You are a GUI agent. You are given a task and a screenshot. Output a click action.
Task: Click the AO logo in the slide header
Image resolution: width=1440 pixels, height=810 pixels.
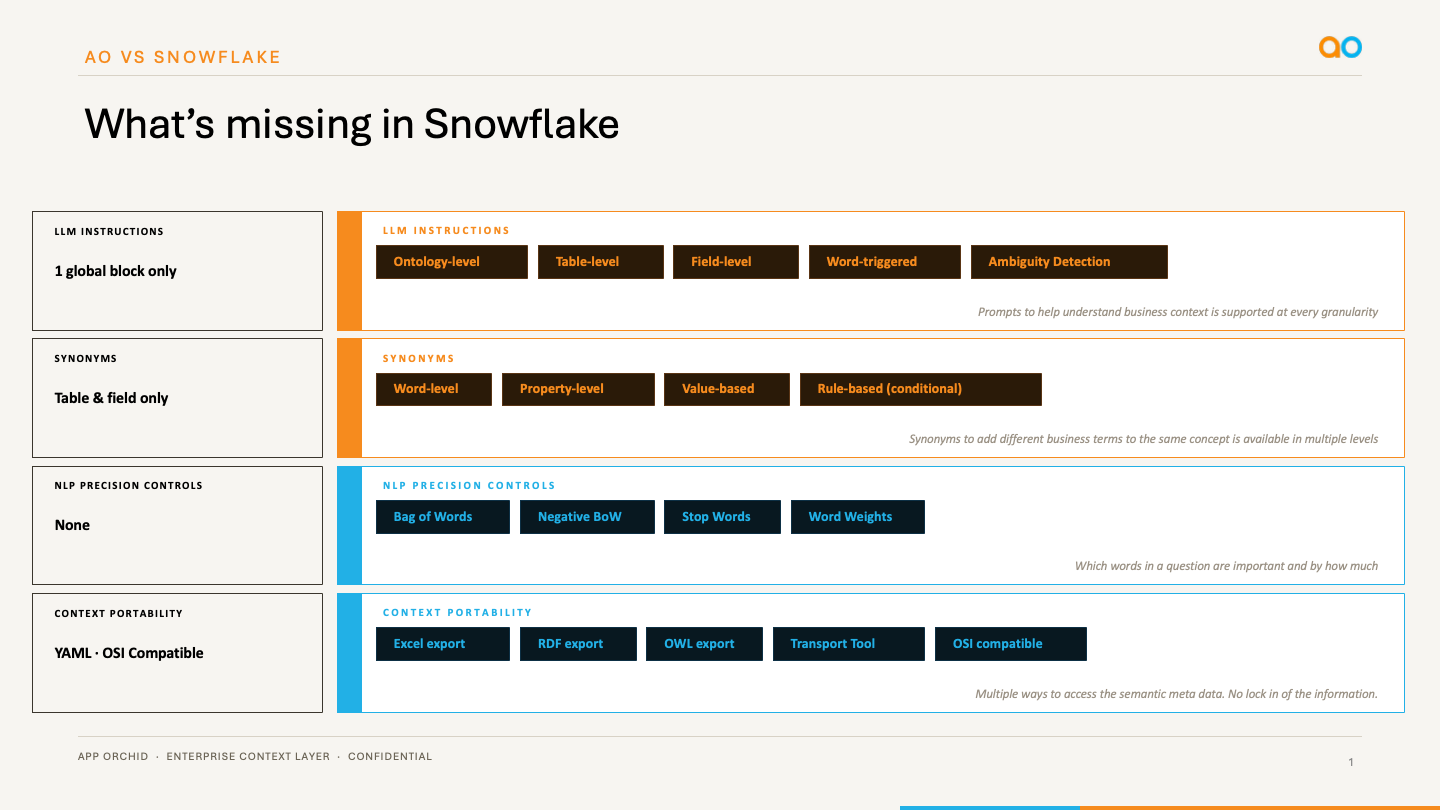[1340, 47]
